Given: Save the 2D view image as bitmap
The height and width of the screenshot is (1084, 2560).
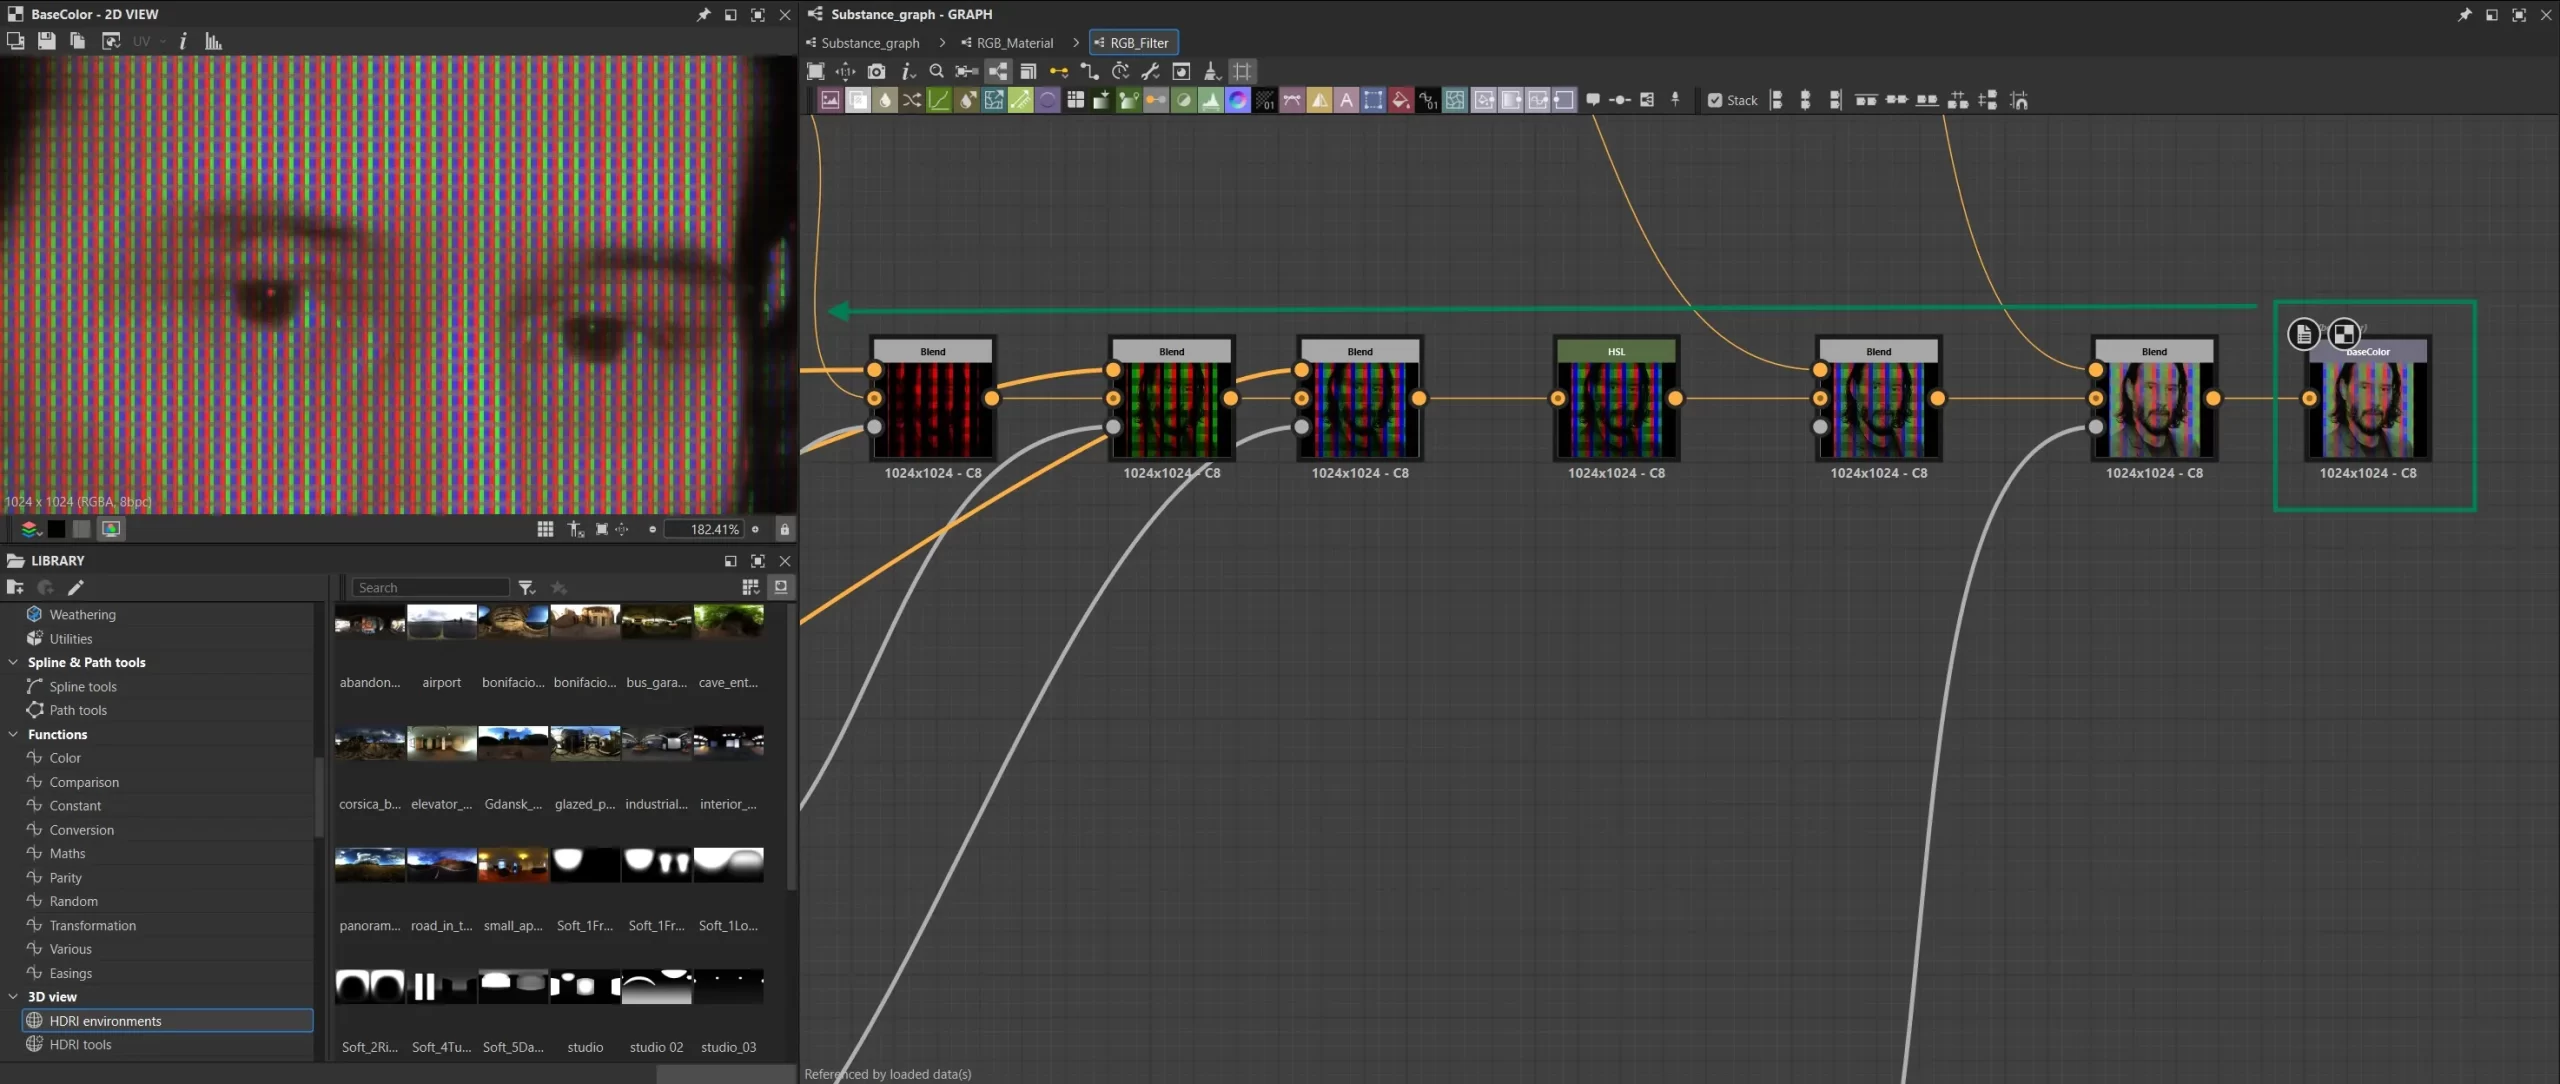Looking at the screenshot, I should pos(46,41).
